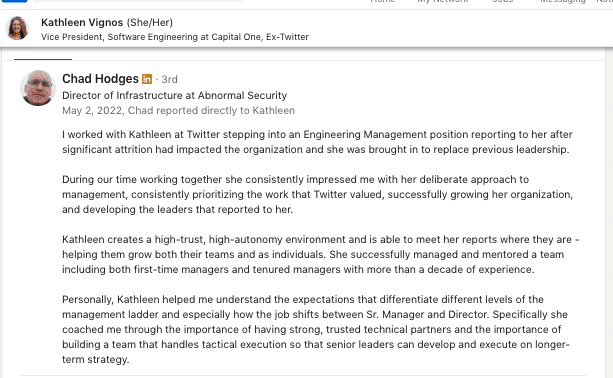The image size is (613, 378).
Task: Open Jobs in the top navigation bar
Action: [503, 1]
